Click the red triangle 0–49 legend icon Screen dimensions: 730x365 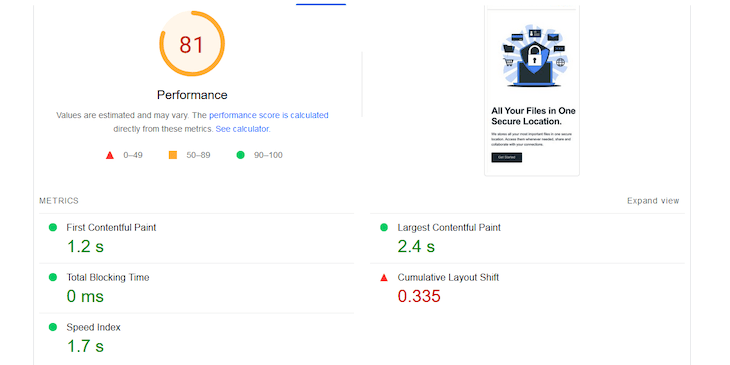pos(110,155)
